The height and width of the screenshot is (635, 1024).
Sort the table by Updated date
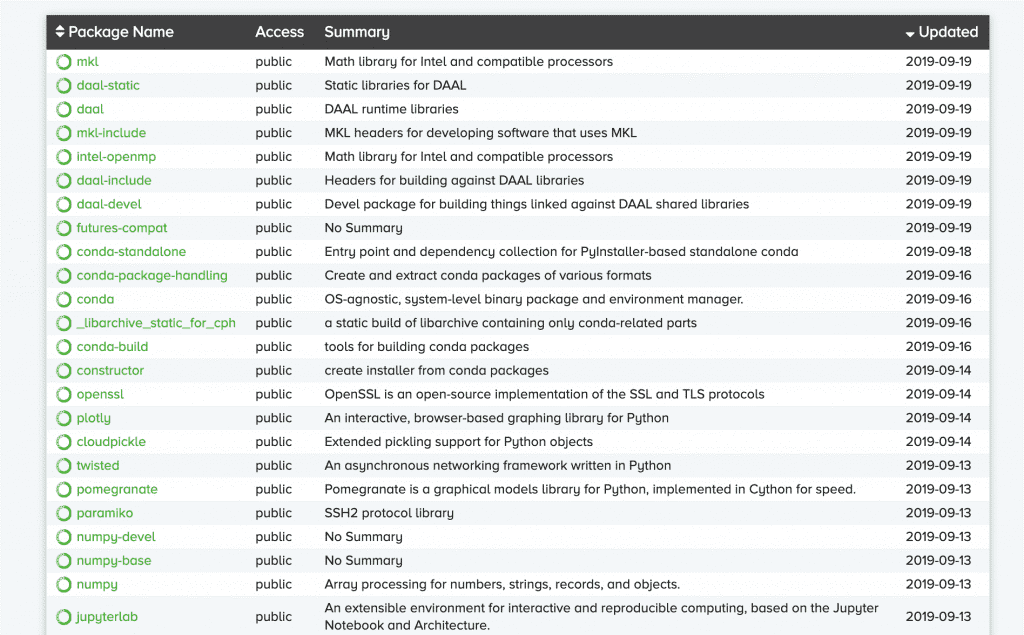pyautogui.click(x=942, y=32)
